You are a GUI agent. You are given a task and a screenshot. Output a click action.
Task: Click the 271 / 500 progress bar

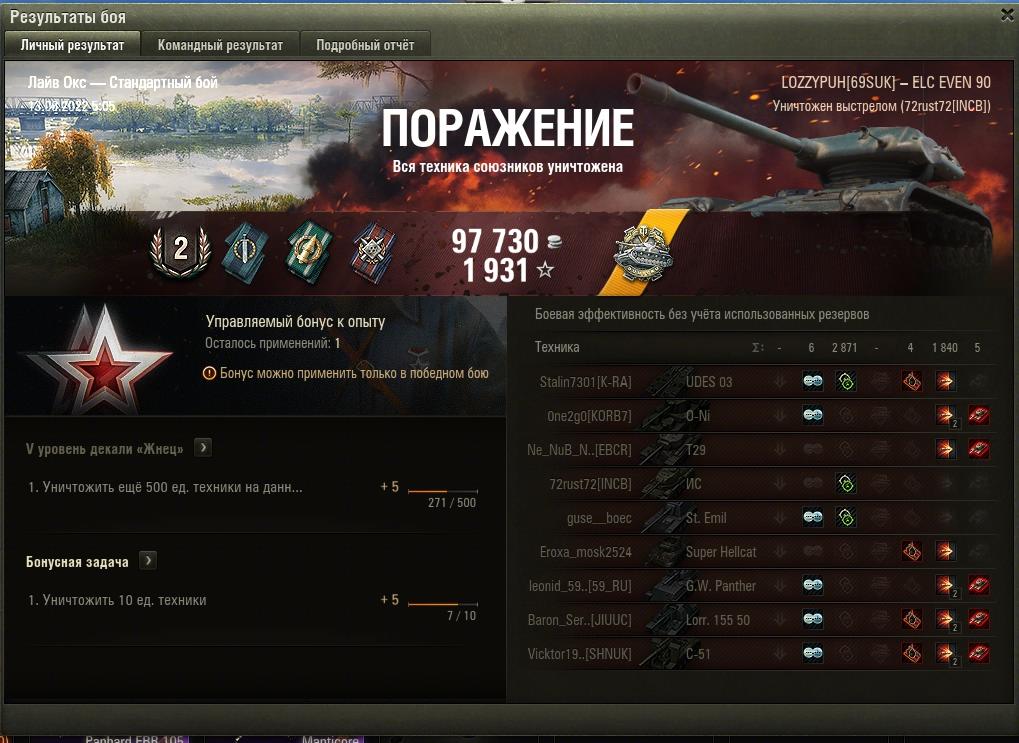[443, 491]
